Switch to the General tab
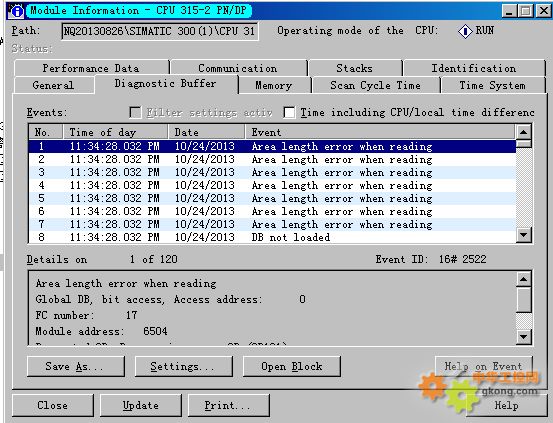The height and width of the screenshot is (423, 553). [x=53, y=85]
